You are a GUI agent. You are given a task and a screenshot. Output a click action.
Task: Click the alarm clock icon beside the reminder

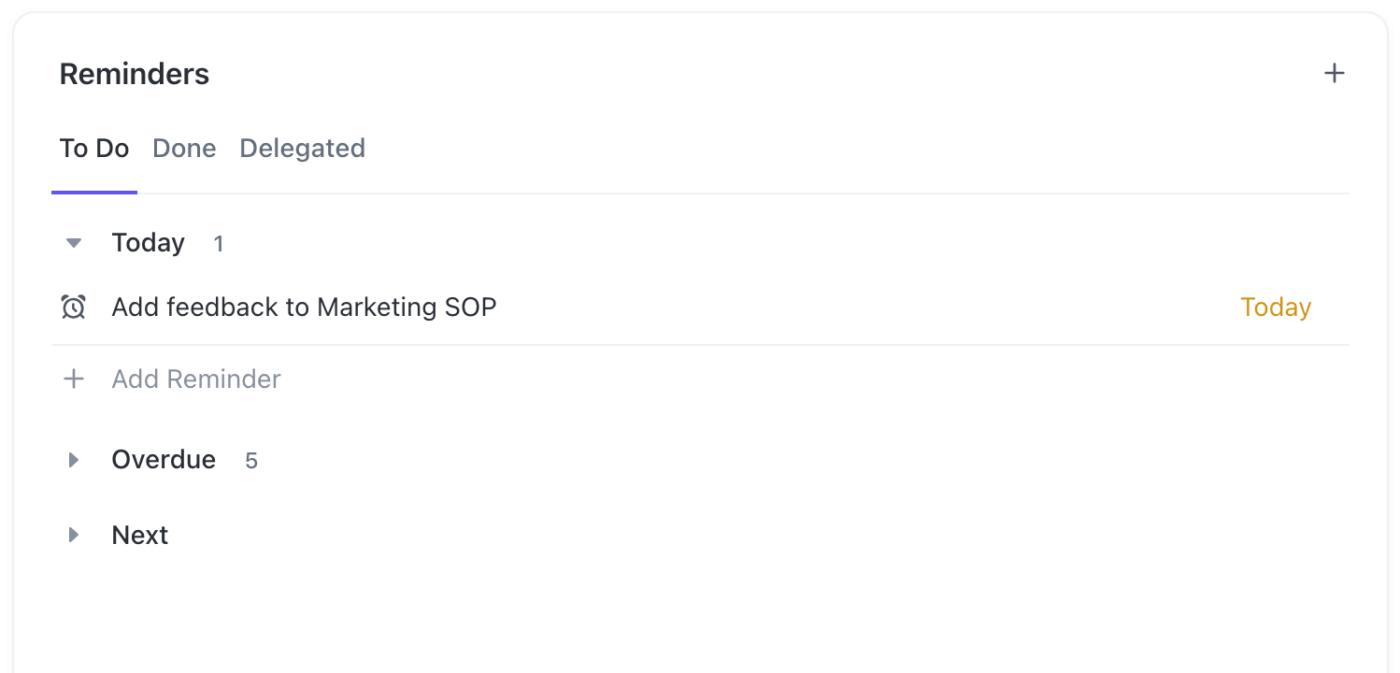tap(72, 307)
